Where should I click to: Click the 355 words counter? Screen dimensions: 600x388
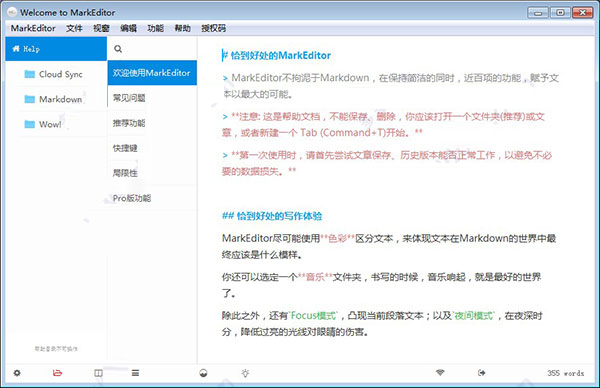click(x=566, y=373)
